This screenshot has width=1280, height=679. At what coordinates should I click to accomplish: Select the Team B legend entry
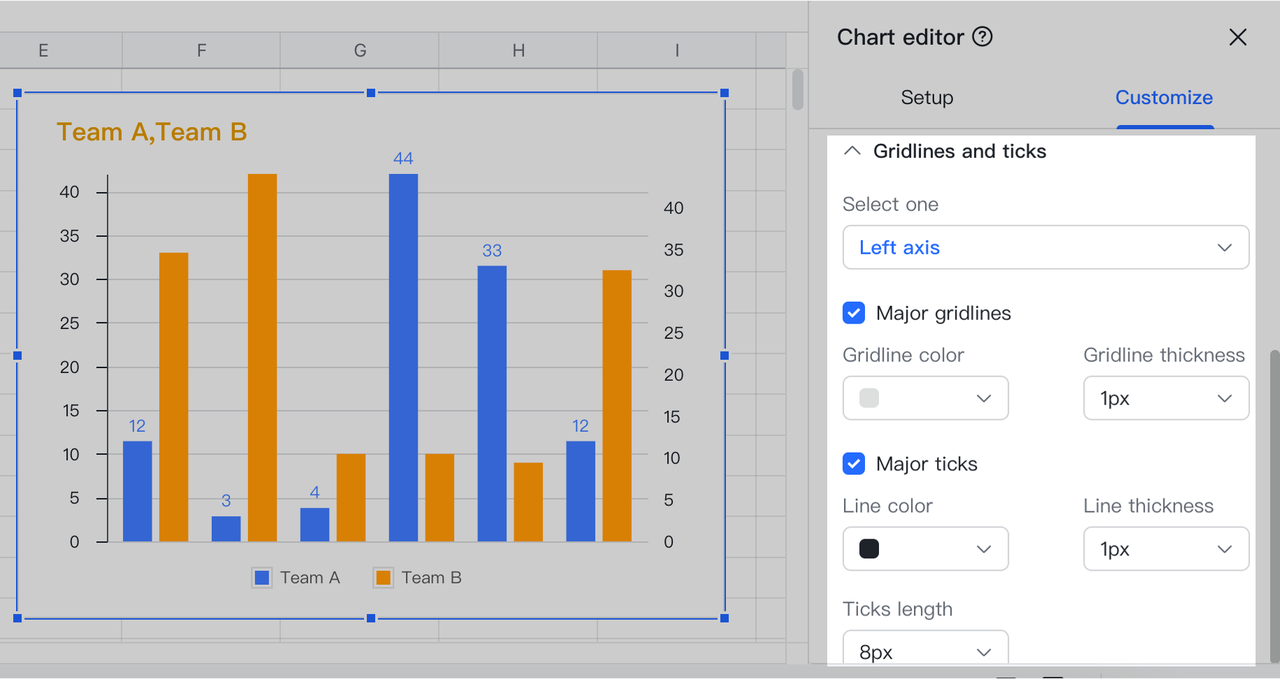[417, 577]
